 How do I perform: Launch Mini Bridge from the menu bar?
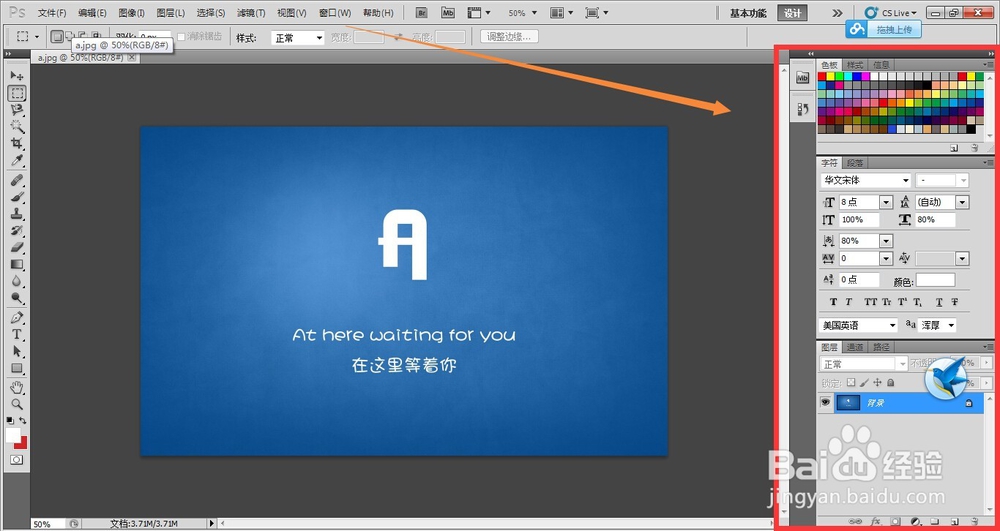tap(448, 13)
